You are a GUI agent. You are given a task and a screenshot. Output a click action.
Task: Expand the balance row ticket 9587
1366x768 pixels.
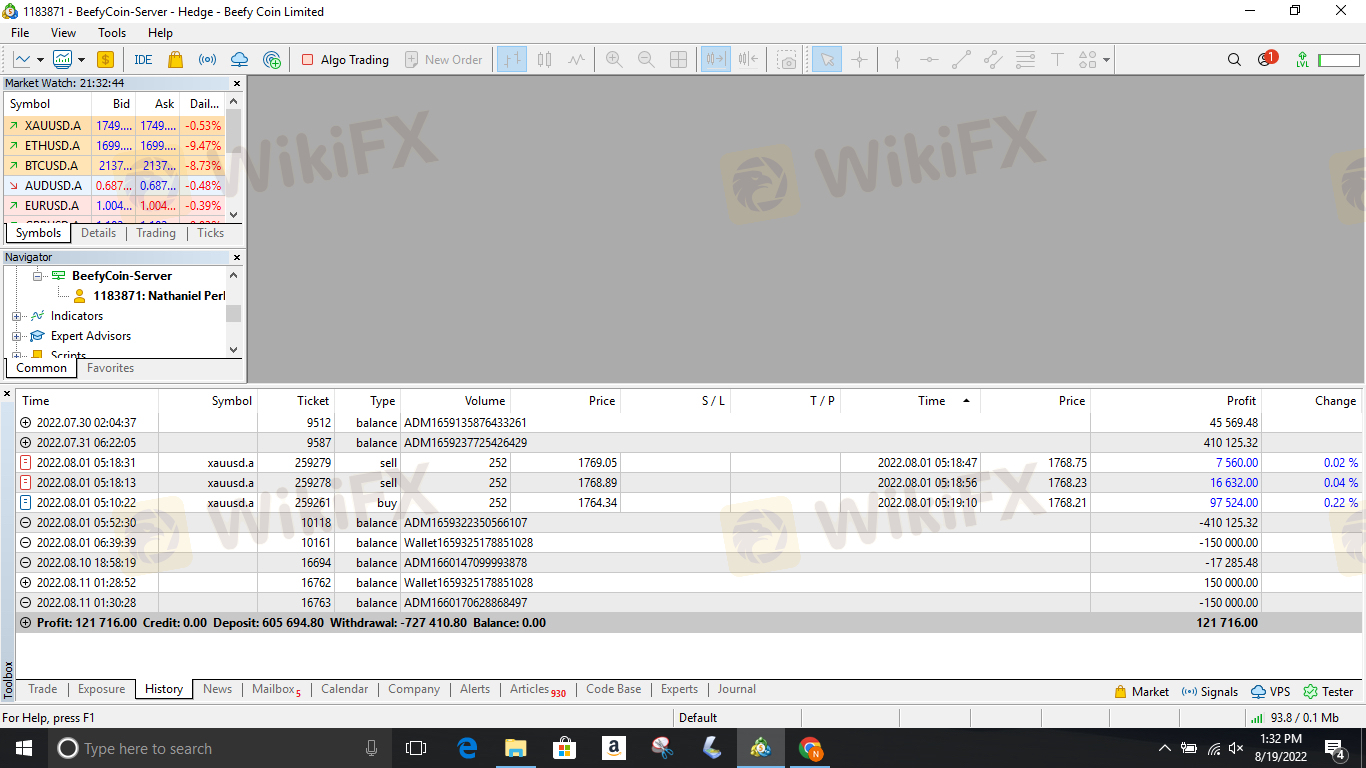click(25, 443)
